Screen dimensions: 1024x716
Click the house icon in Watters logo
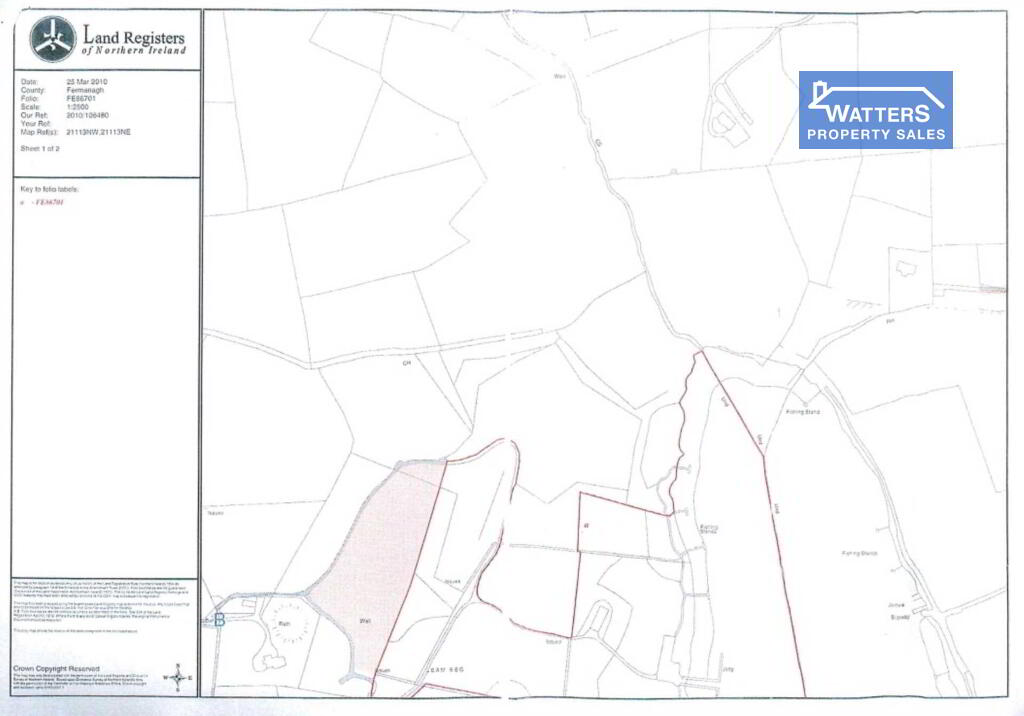[877, 96]
